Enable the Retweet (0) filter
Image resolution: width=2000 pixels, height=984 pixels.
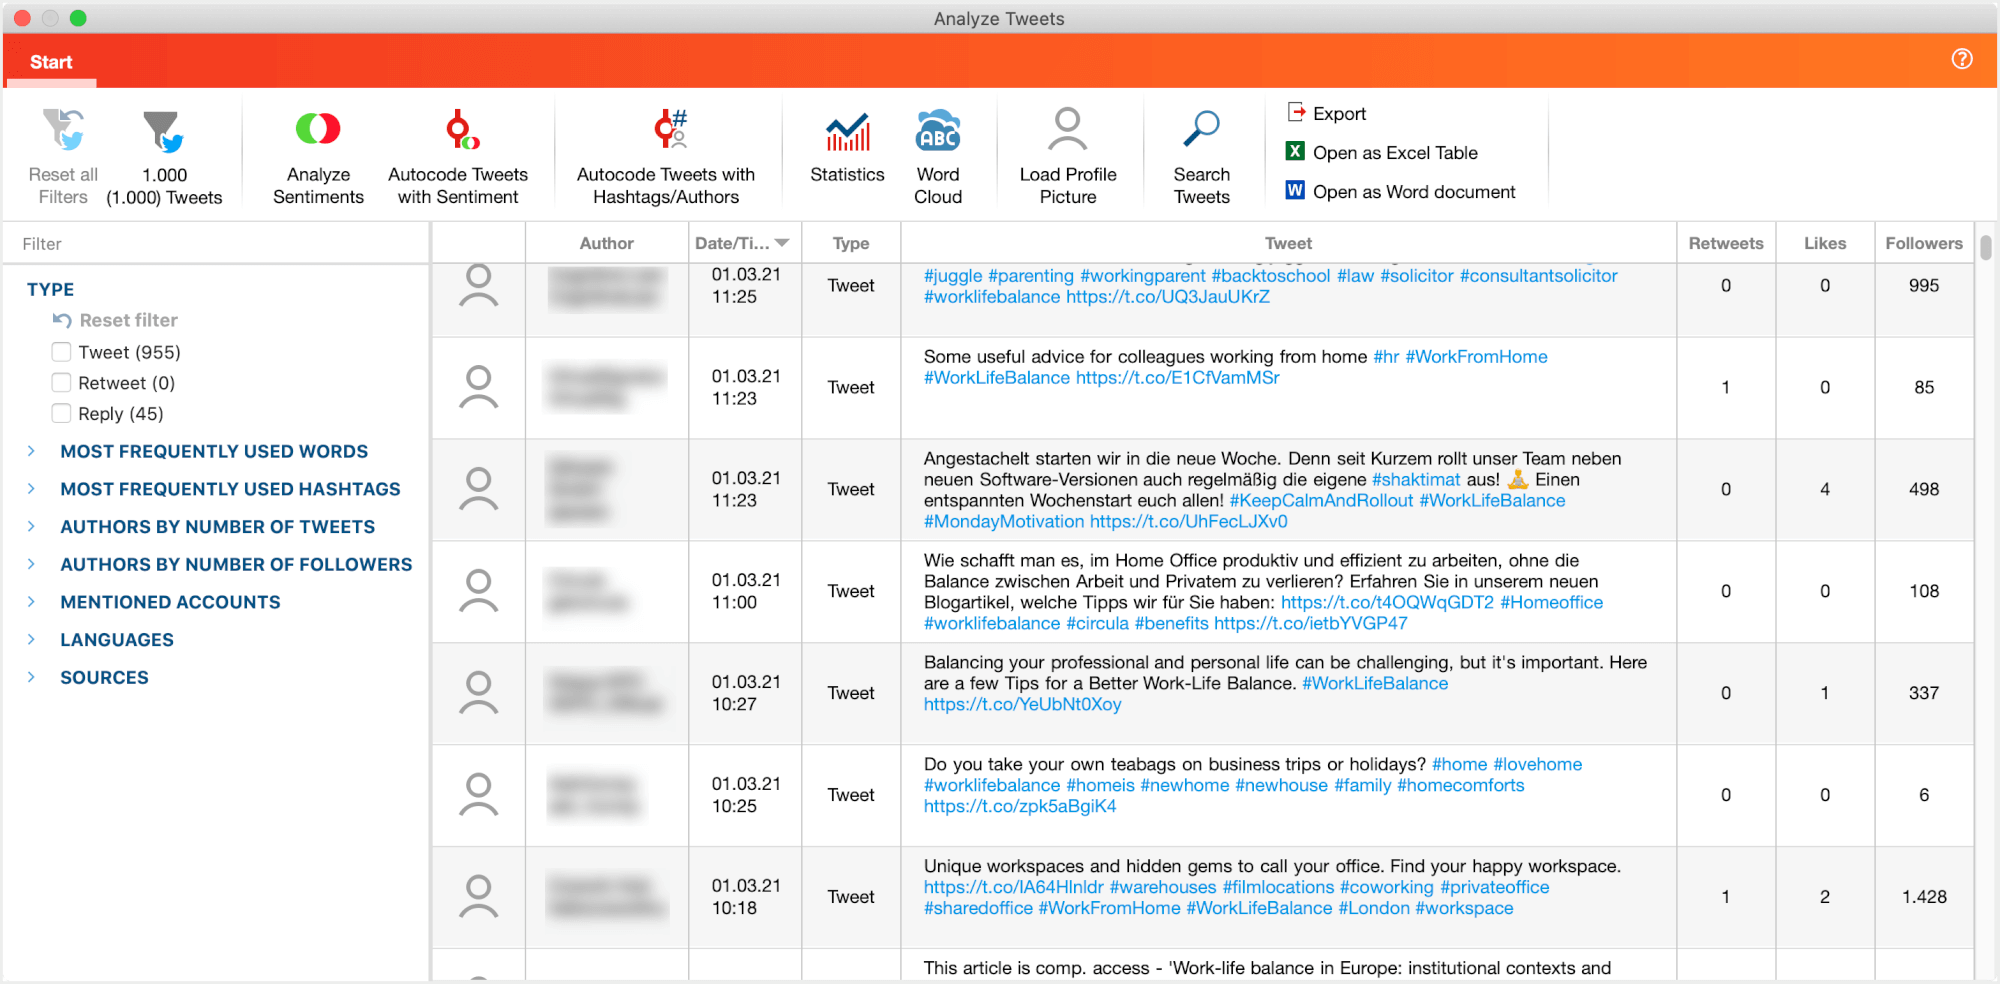click(60, 383)
